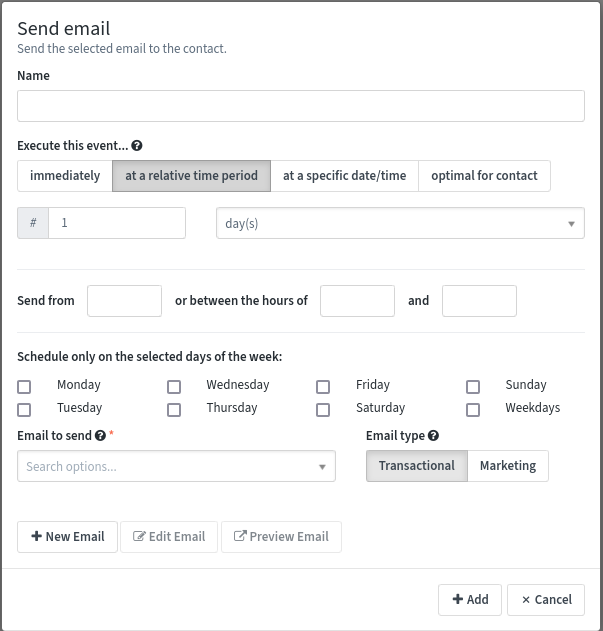This screenshot has width=603, height=631.
Task: Expand the Email to send search dropdown
Action: point(176,466)
